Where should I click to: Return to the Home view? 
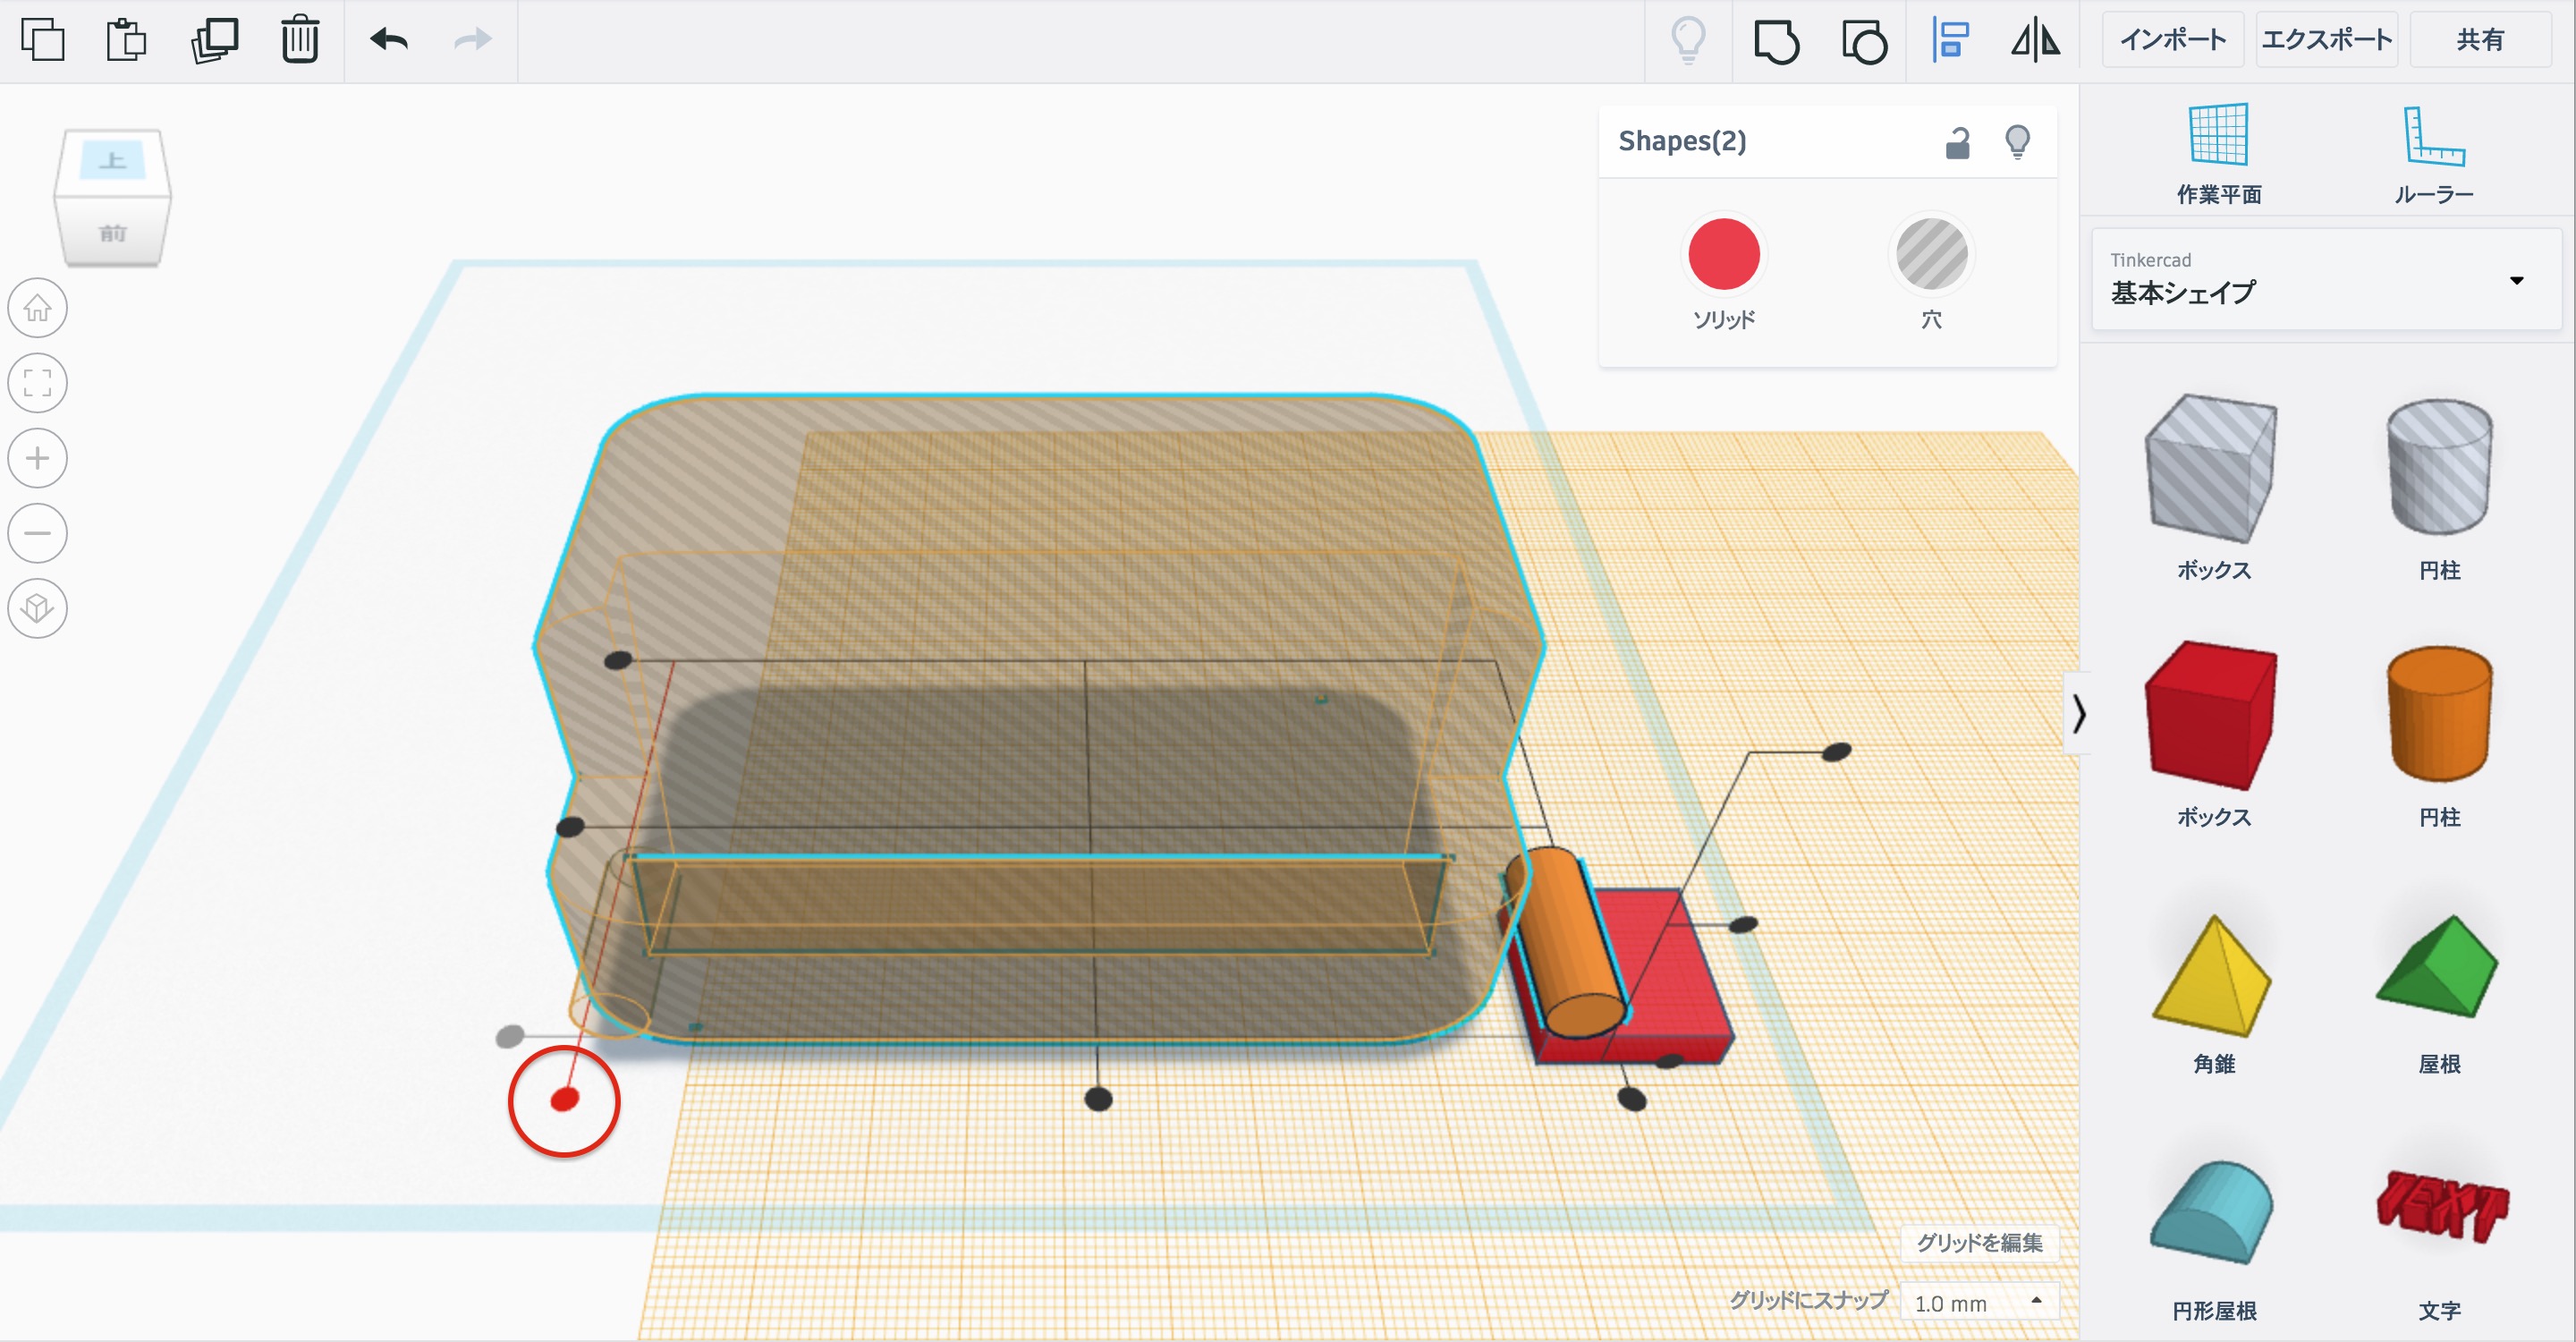point(38,308)
